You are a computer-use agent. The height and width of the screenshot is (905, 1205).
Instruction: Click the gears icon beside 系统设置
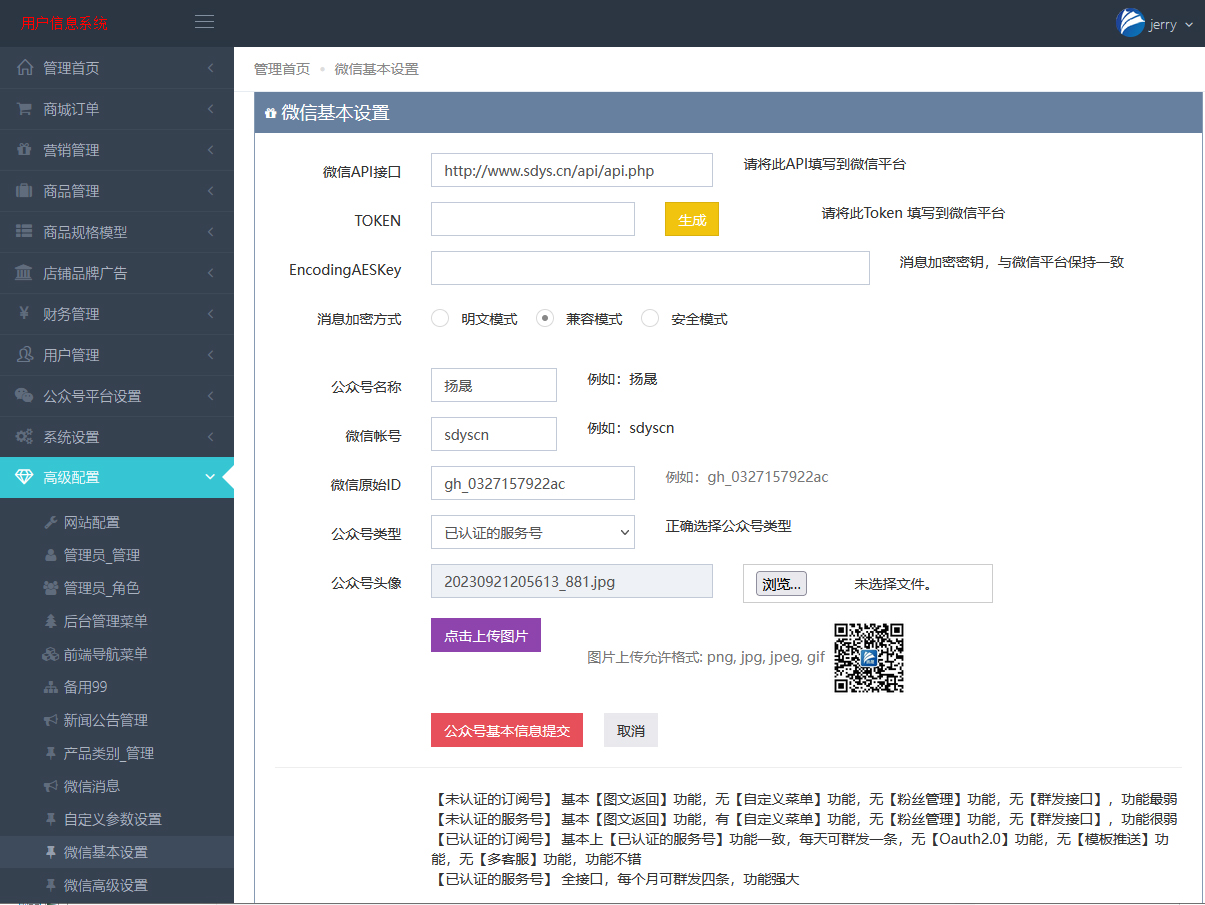[25, 437]
